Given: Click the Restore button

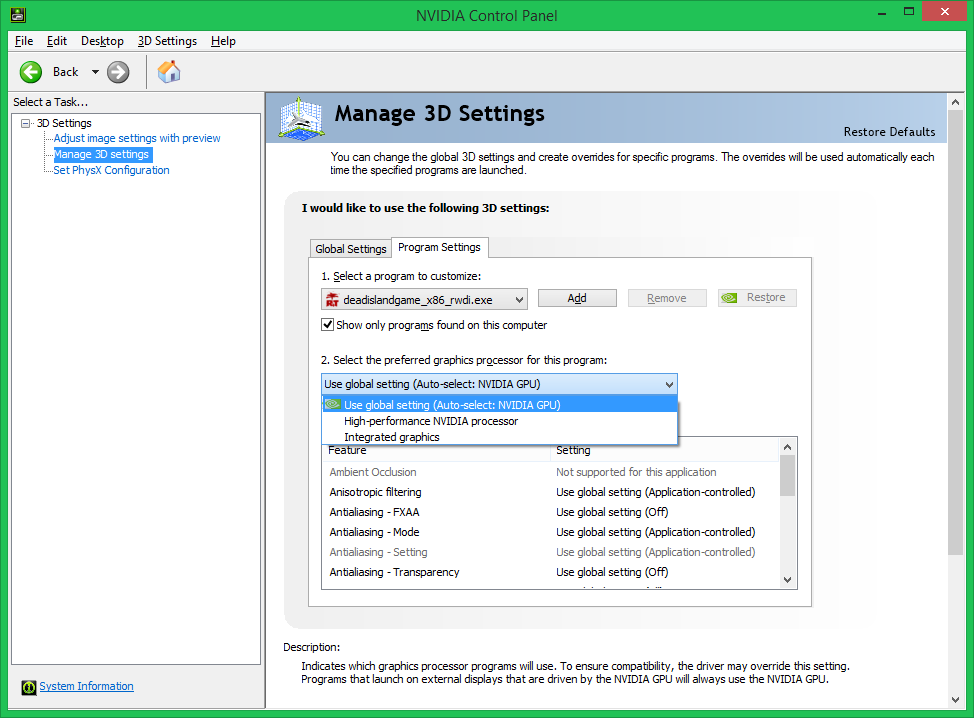Looking at the screenshot, I should coord(757,298).
